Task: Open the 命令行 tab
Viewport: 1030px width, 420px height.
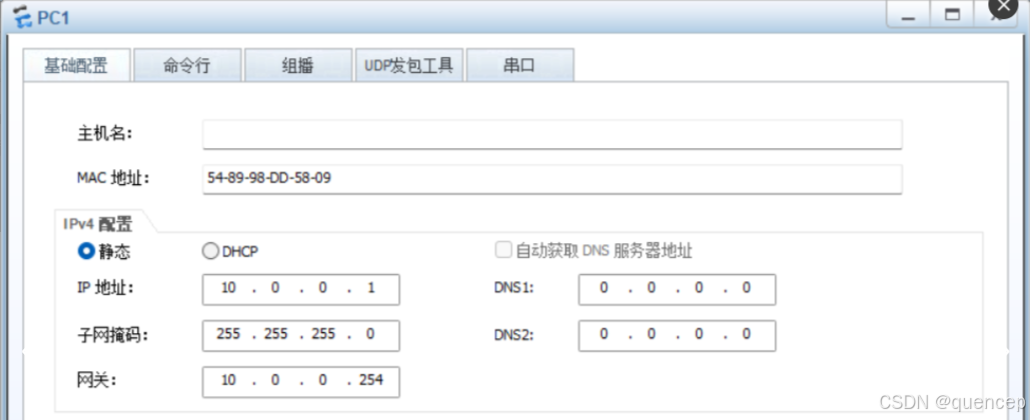Action: [x=187, y=65]
